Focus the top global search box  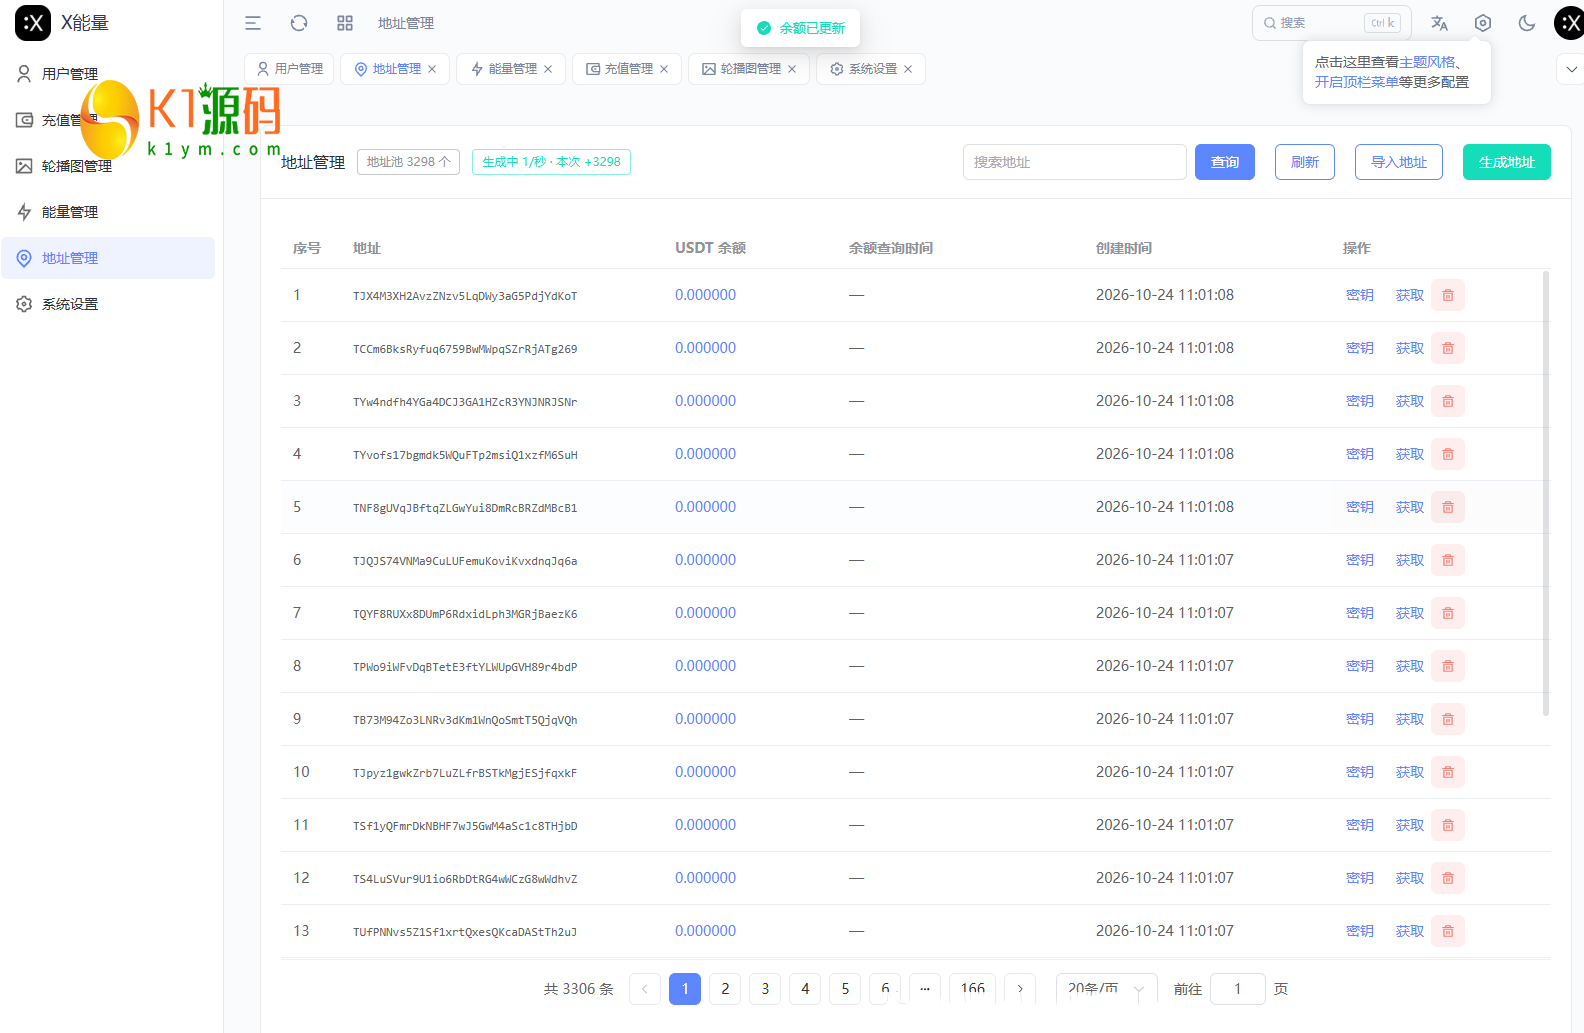1332,23
